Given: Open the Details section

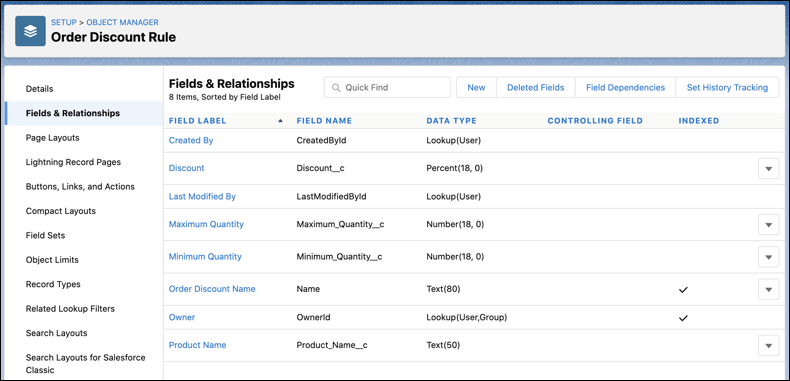Looking at the screenshot, I should coord(39,89).
